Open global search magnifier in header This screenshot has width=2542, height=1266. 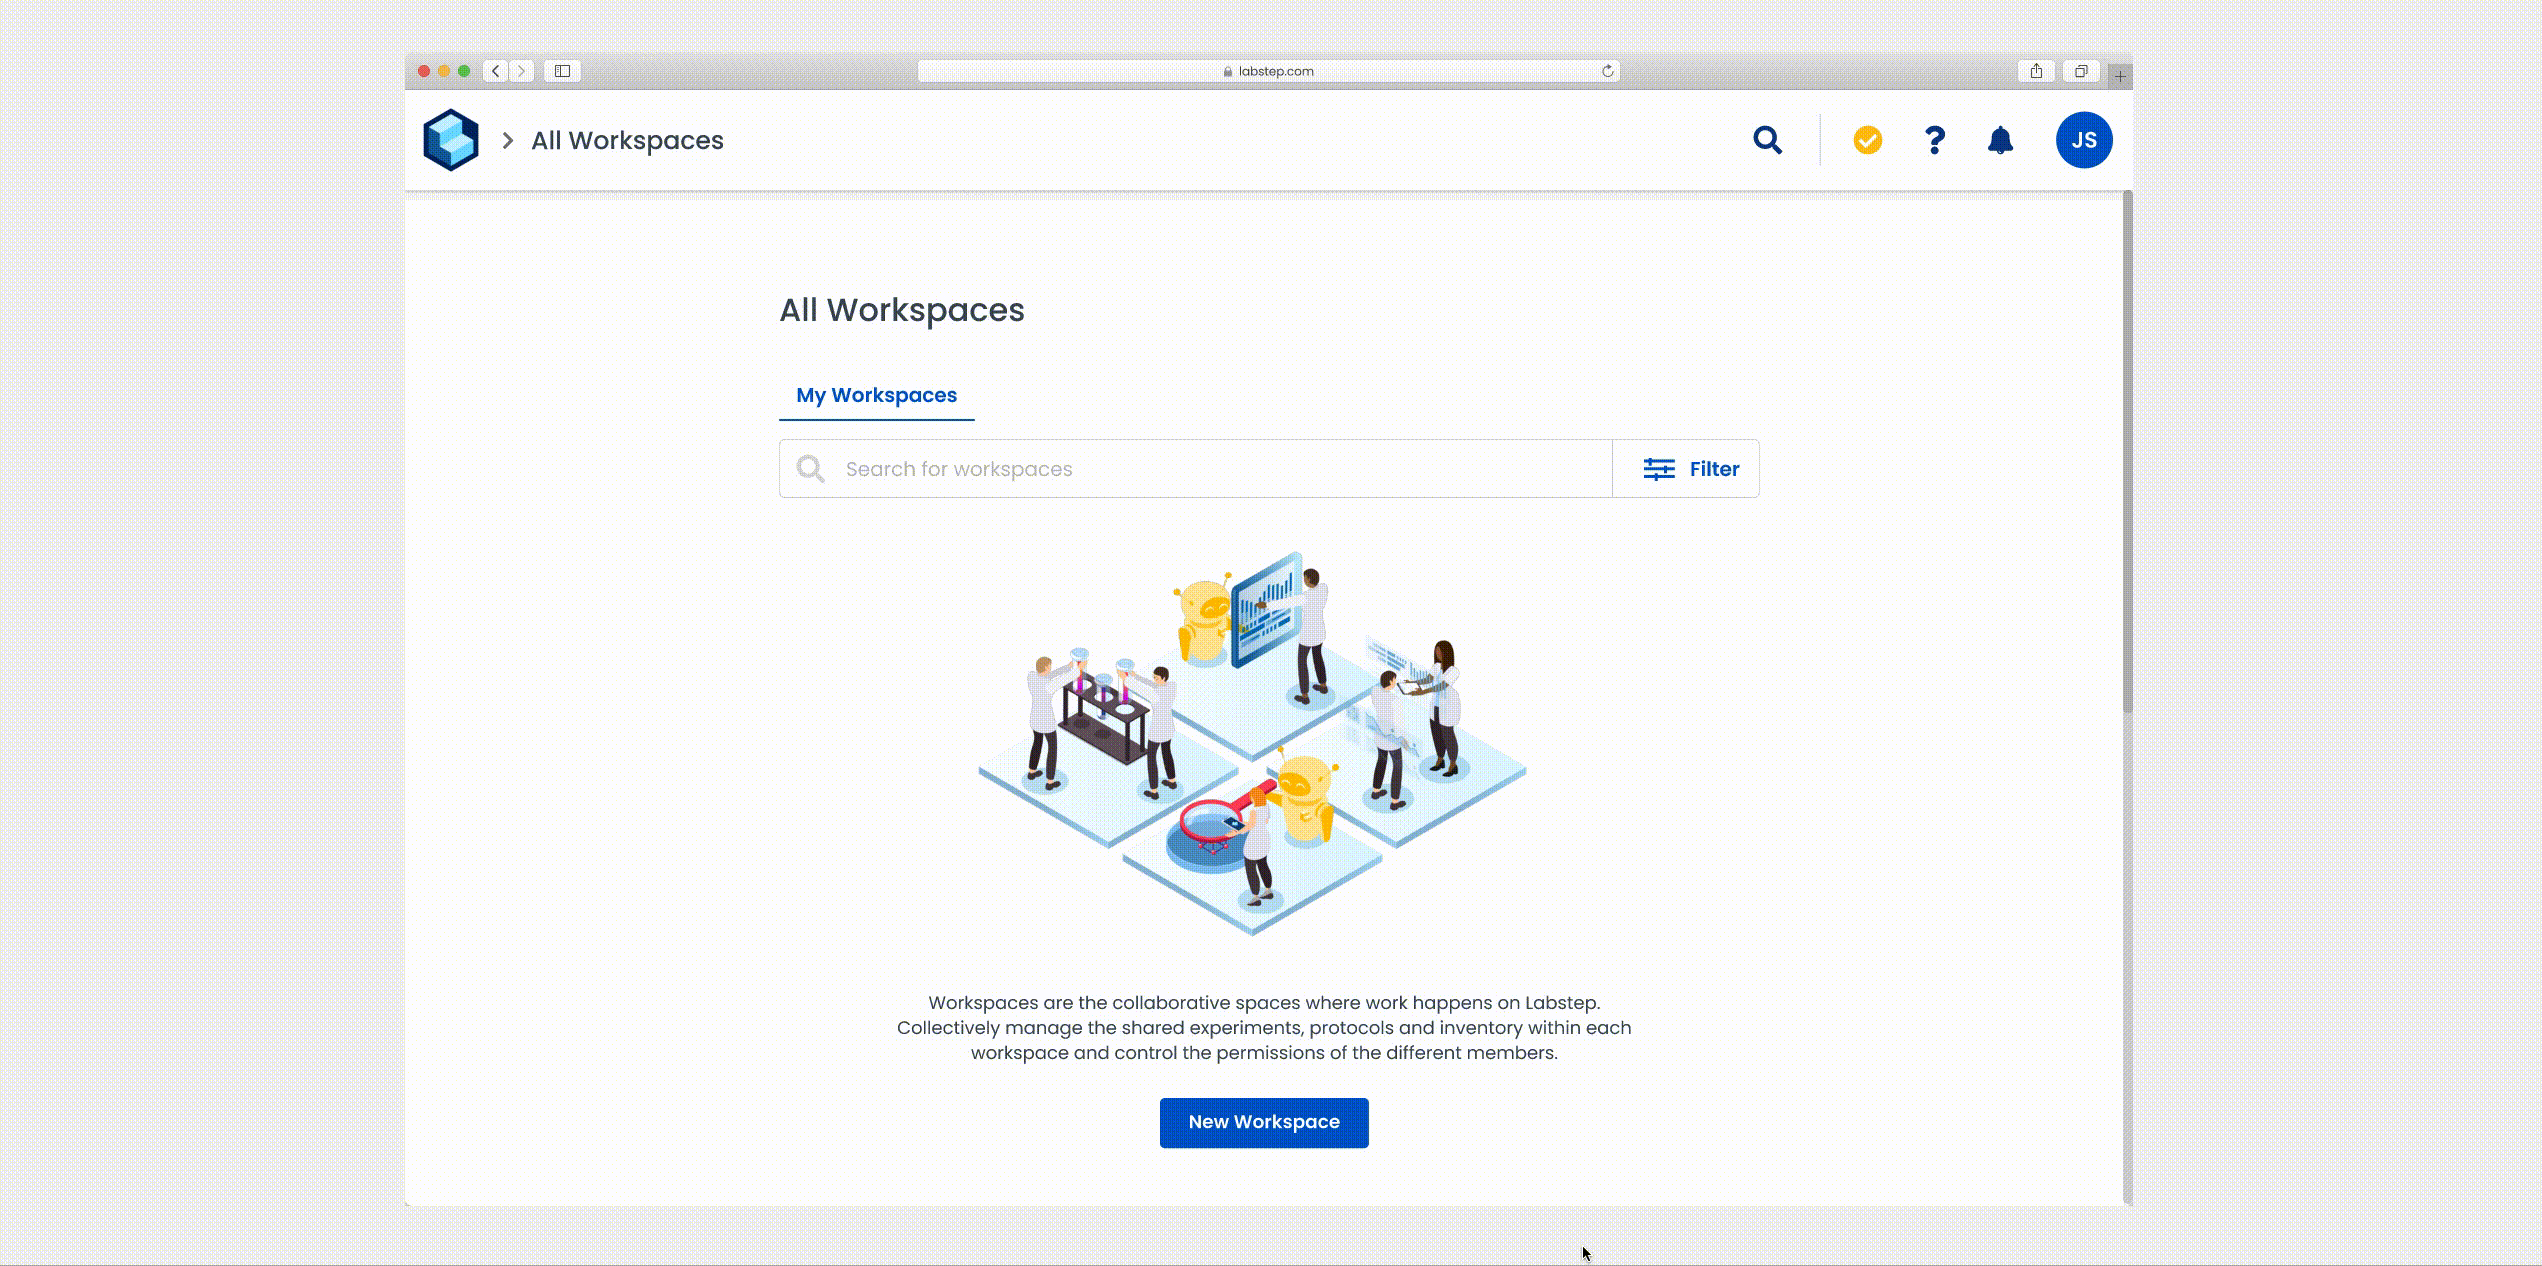coord(1767,140)
